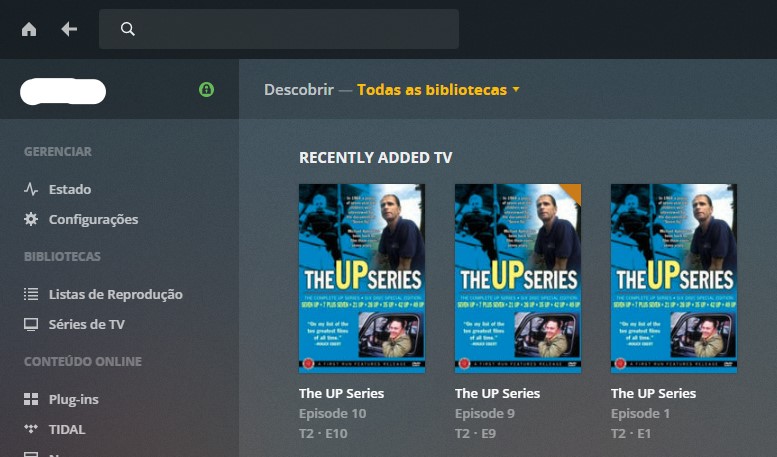Image resolution: width=777 pixels, height=457 pixels.
Task: Click the dropdown arrow beside Todas as bibliotecas
Action: pos(516,90)
